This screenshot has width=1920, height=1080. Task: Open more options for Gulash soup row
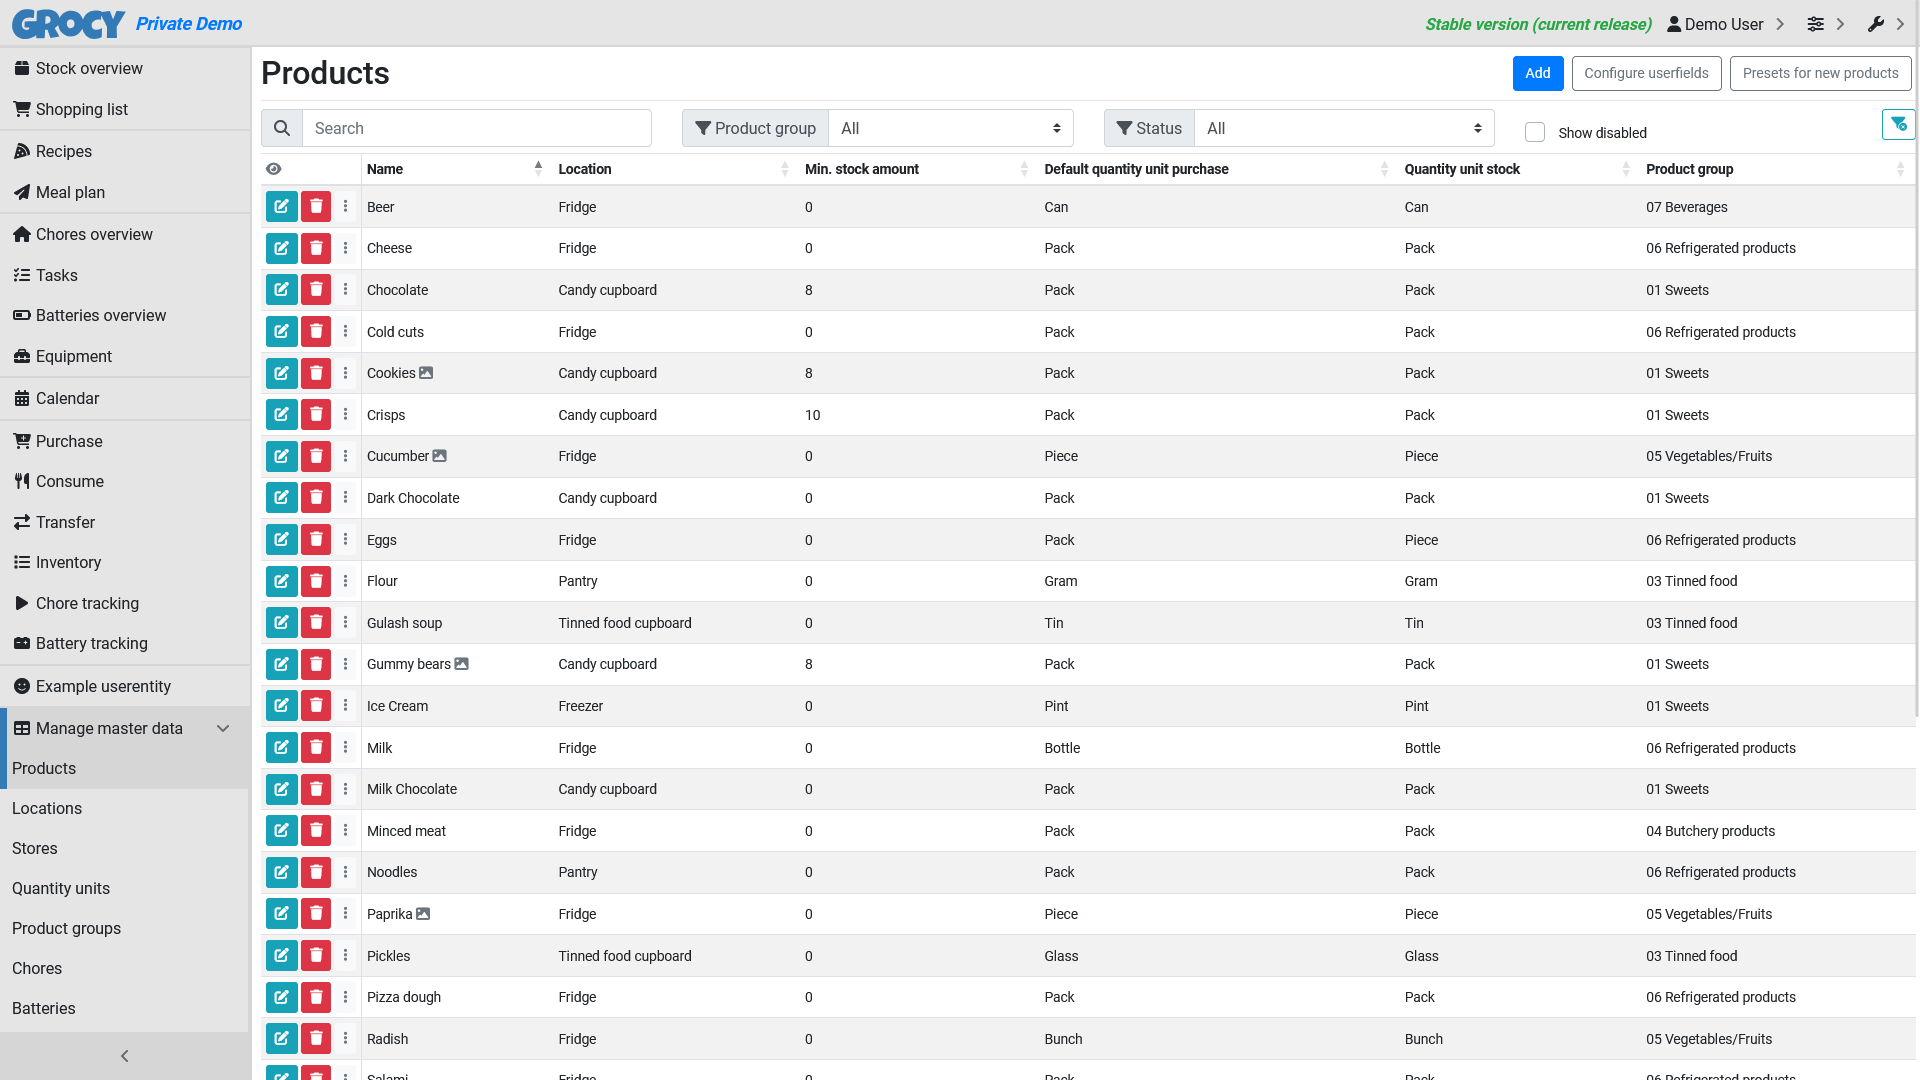(345, 623)
